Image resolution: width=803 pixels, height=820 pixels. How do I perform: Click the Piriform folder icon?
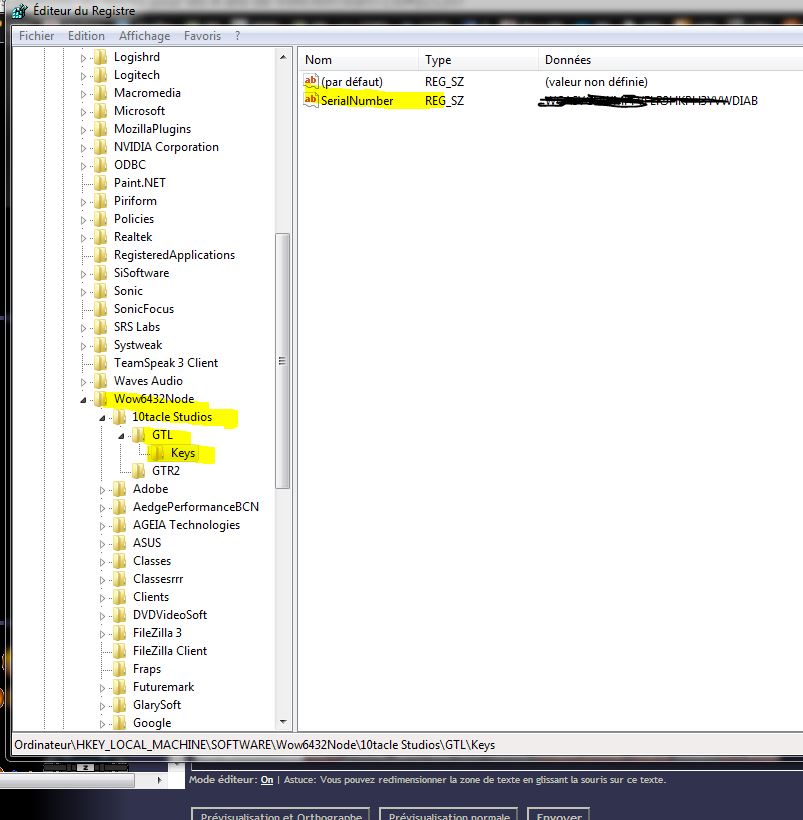pos(100,201)
